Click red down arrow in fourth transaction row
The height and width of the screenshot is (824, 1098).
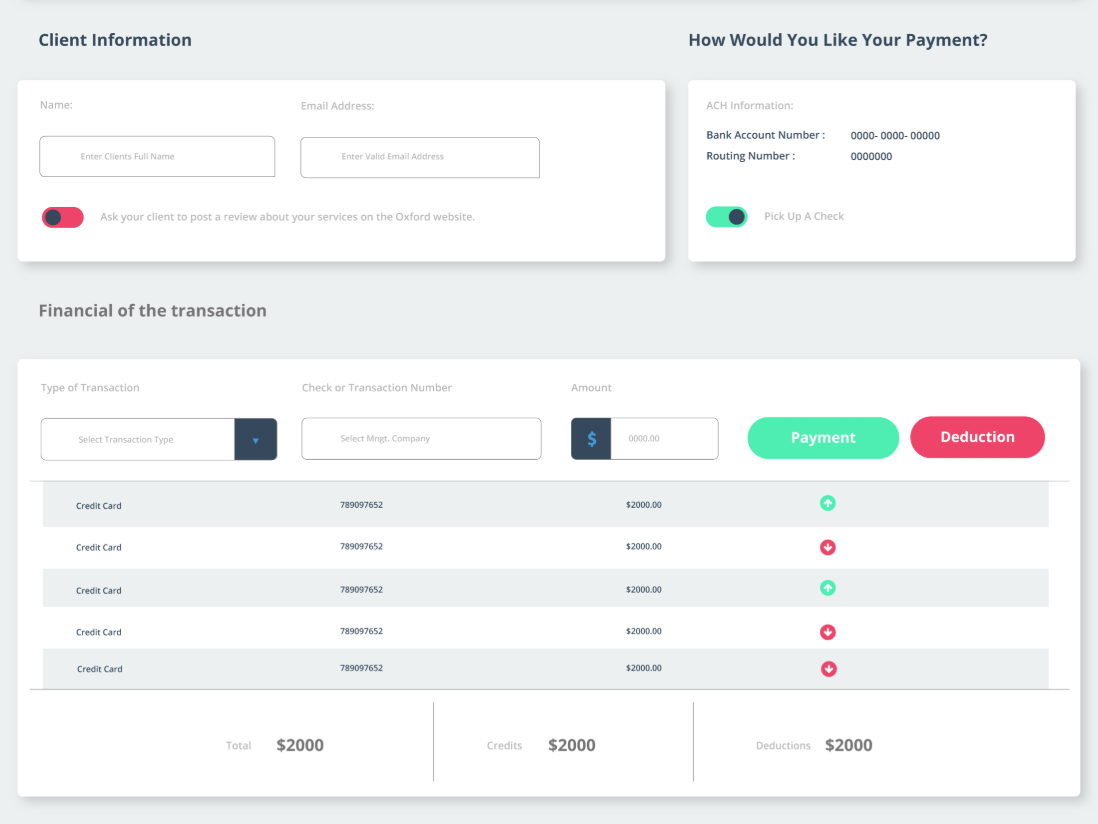point(827,632)
